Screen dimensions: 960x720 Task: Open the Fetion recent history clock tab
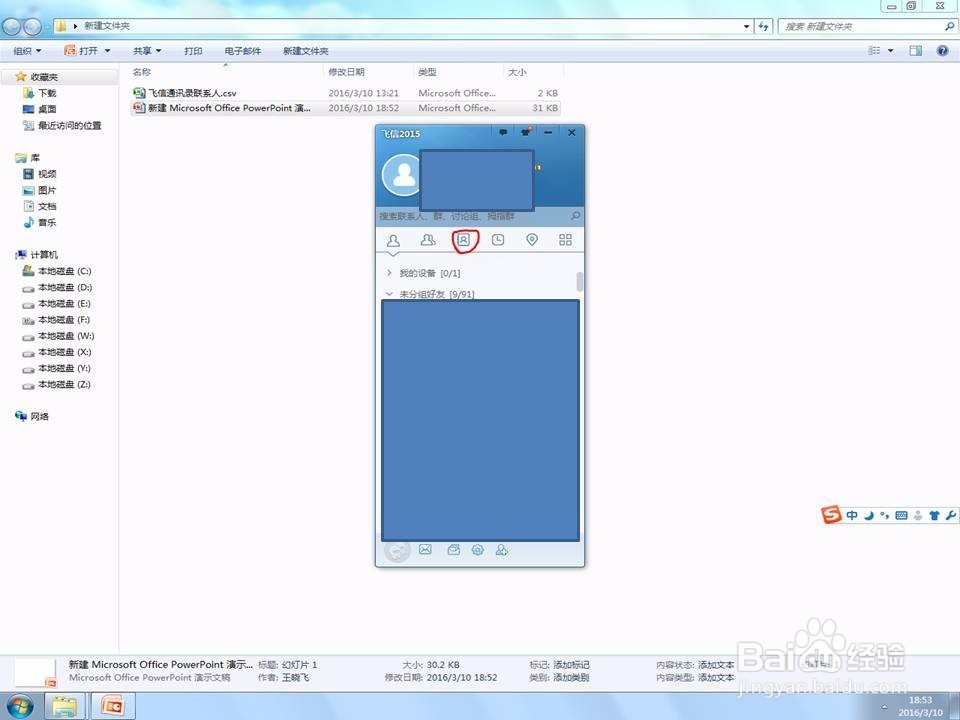pyautogui.click(x=498, y=240)
